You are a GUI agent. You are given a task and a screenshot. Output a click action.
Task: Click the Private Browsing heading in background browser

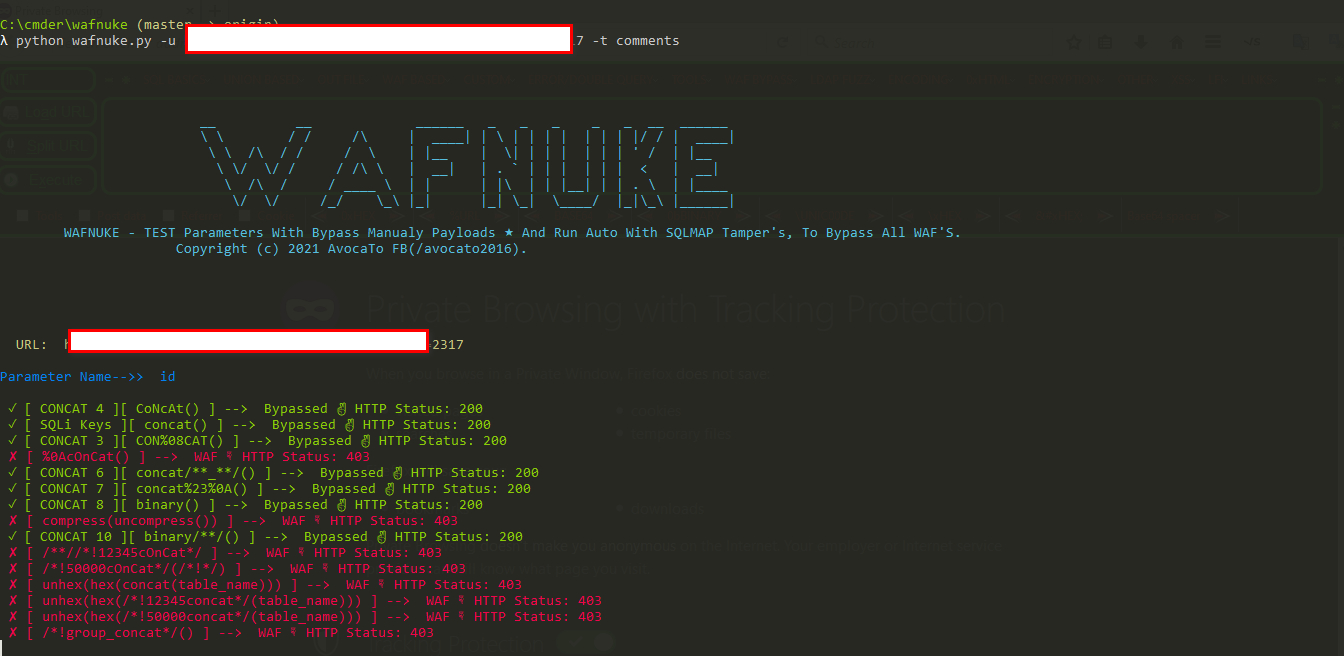pos(686,310)
